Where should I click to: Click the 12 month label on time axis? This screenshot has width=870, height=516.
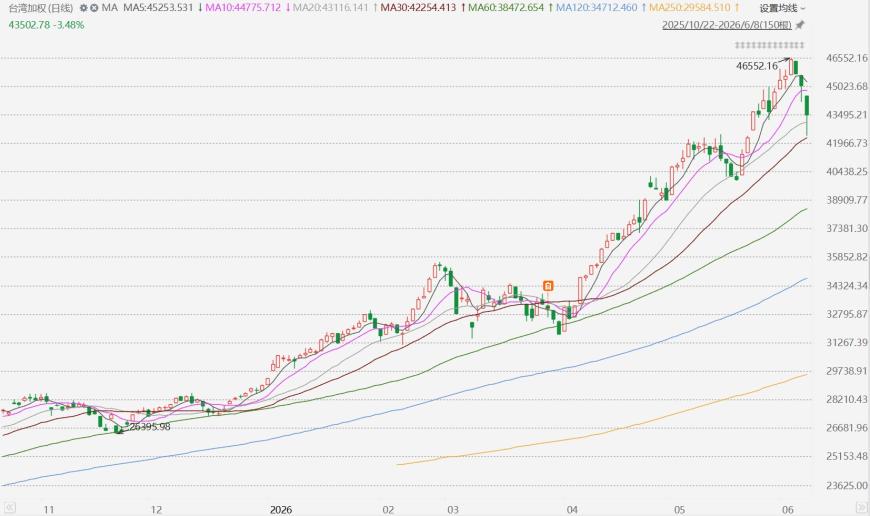[x=156, y=509]
